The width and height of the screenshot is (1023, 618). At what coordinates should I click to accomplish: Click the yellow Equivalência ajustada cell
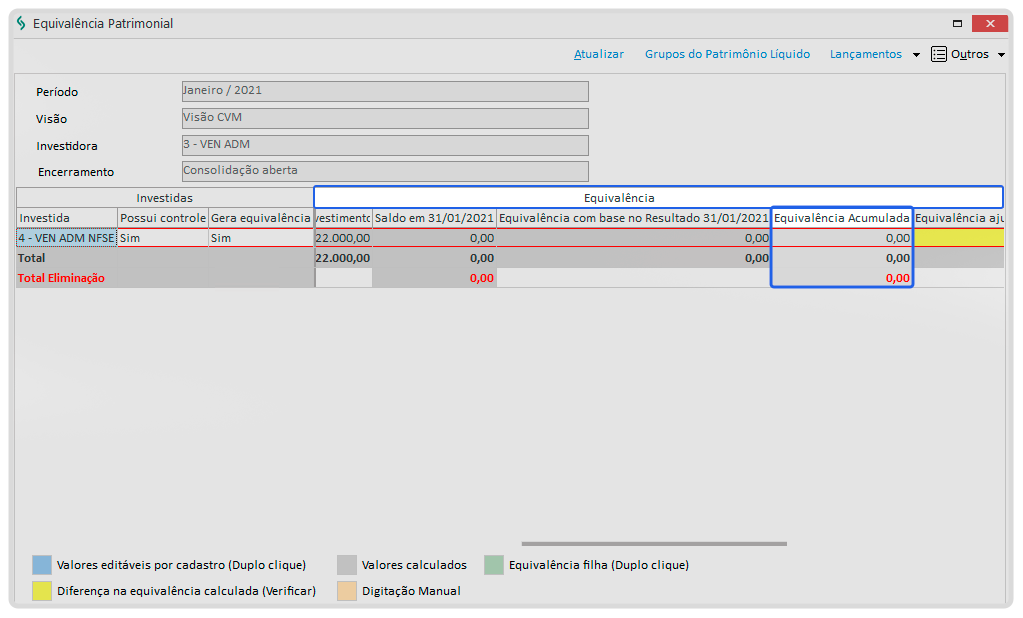958,239
